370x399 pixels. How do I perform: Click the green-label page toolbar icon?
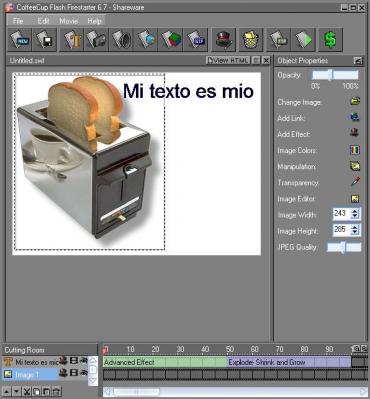pyautogui.click(x=279, y=40)
